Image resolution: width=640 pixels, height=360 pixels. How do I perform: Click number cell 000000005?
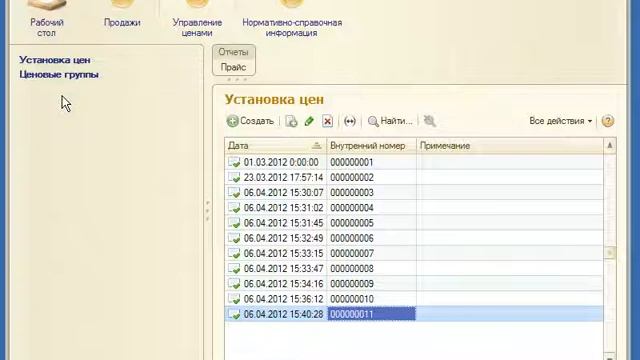coord(371,223)
